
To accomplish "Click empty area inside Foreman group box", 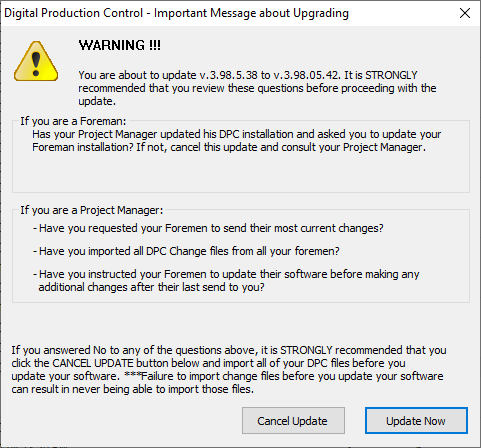I will (x=241, y=173).
